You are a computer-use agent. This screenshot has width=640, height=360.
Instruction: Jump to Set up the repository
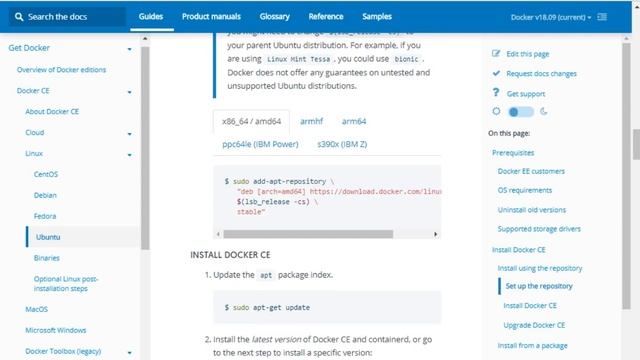[x=539, y=286]
